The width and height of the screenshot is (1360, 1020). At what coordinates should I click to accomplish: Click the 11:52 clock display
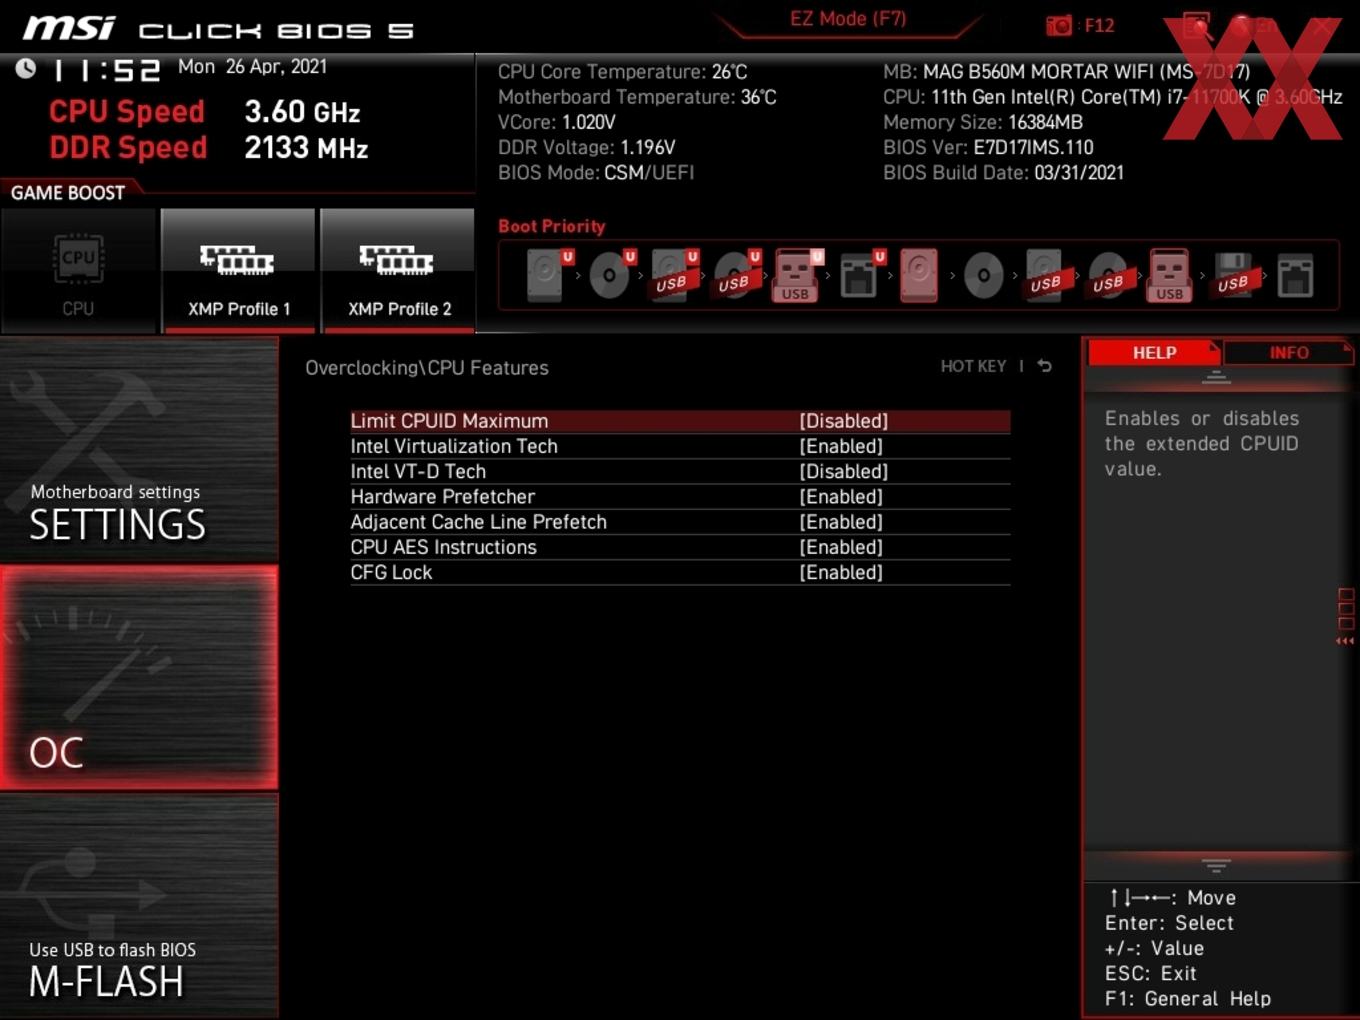pos(106,70)
